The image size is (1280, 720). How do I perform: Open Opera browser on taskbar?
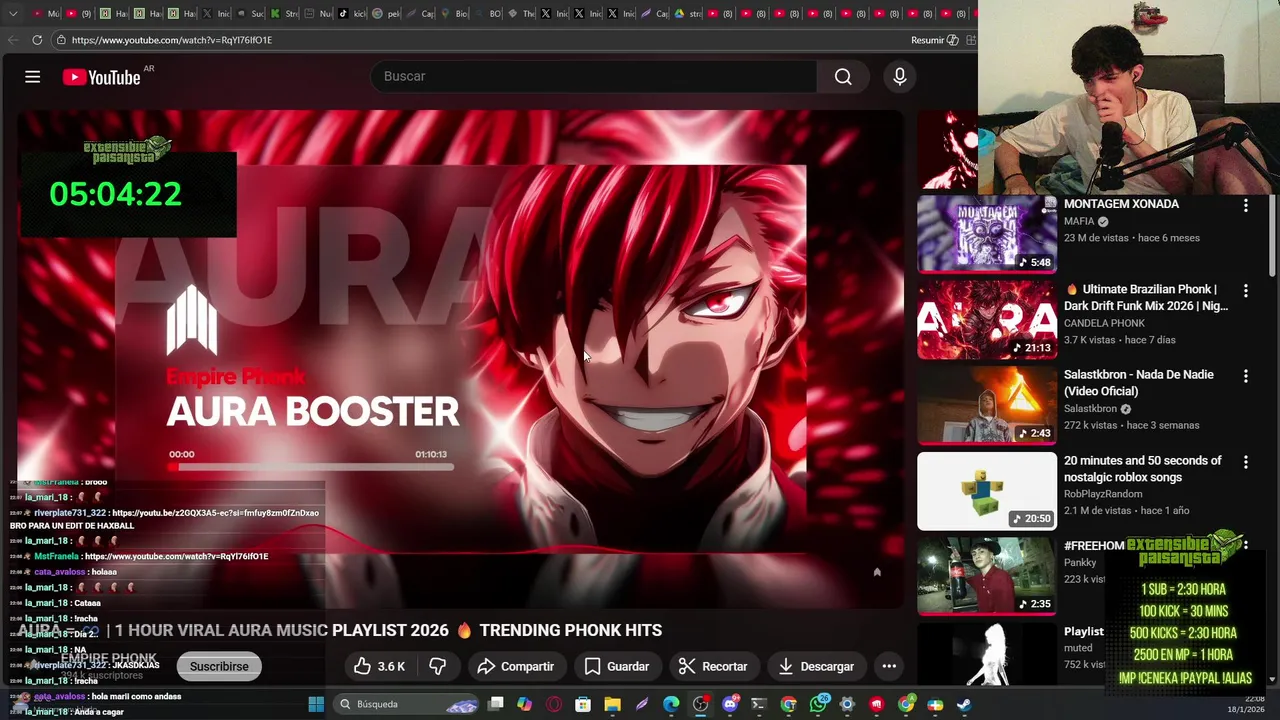pyautogui.click(x=554, y=704)
